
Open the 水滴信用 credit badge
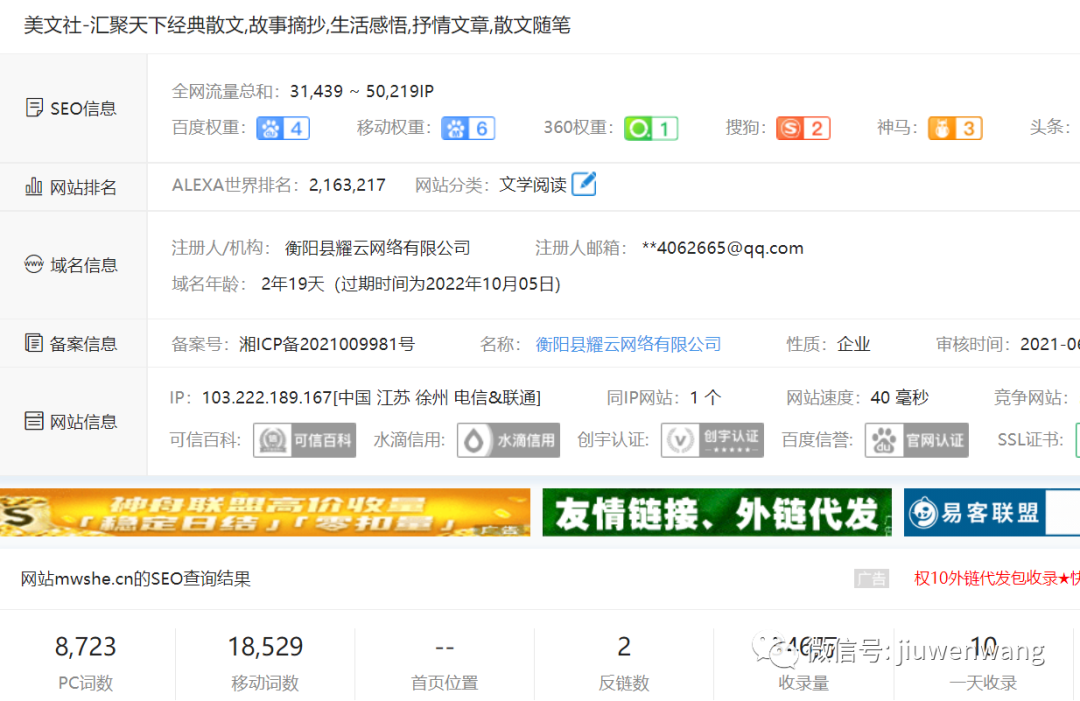coord(508,440)
